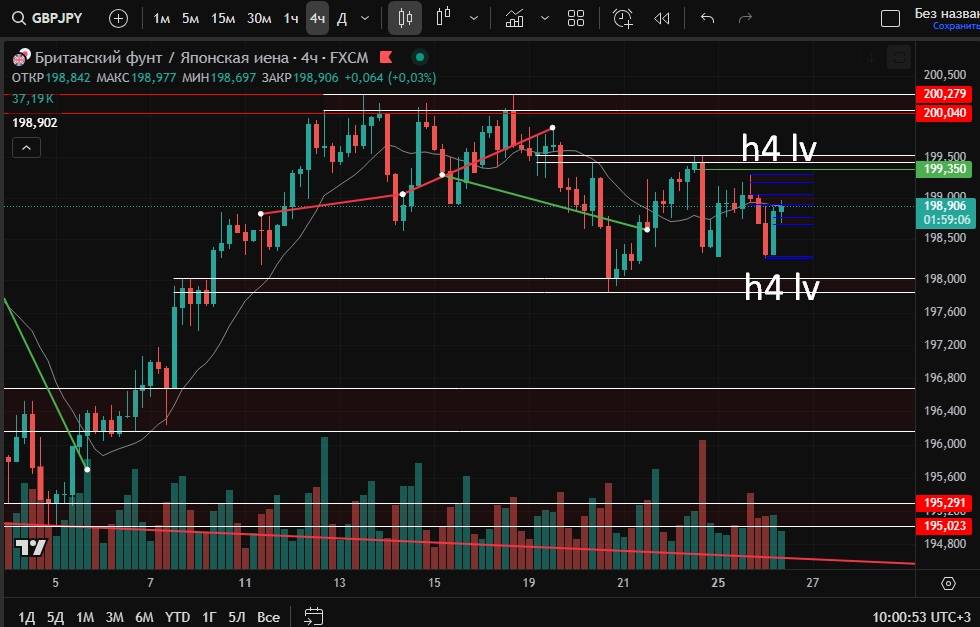This screenshot has height=627, width=980.
Task: Collapse the indicator legend chevron
Action: (x=26, y=148)
